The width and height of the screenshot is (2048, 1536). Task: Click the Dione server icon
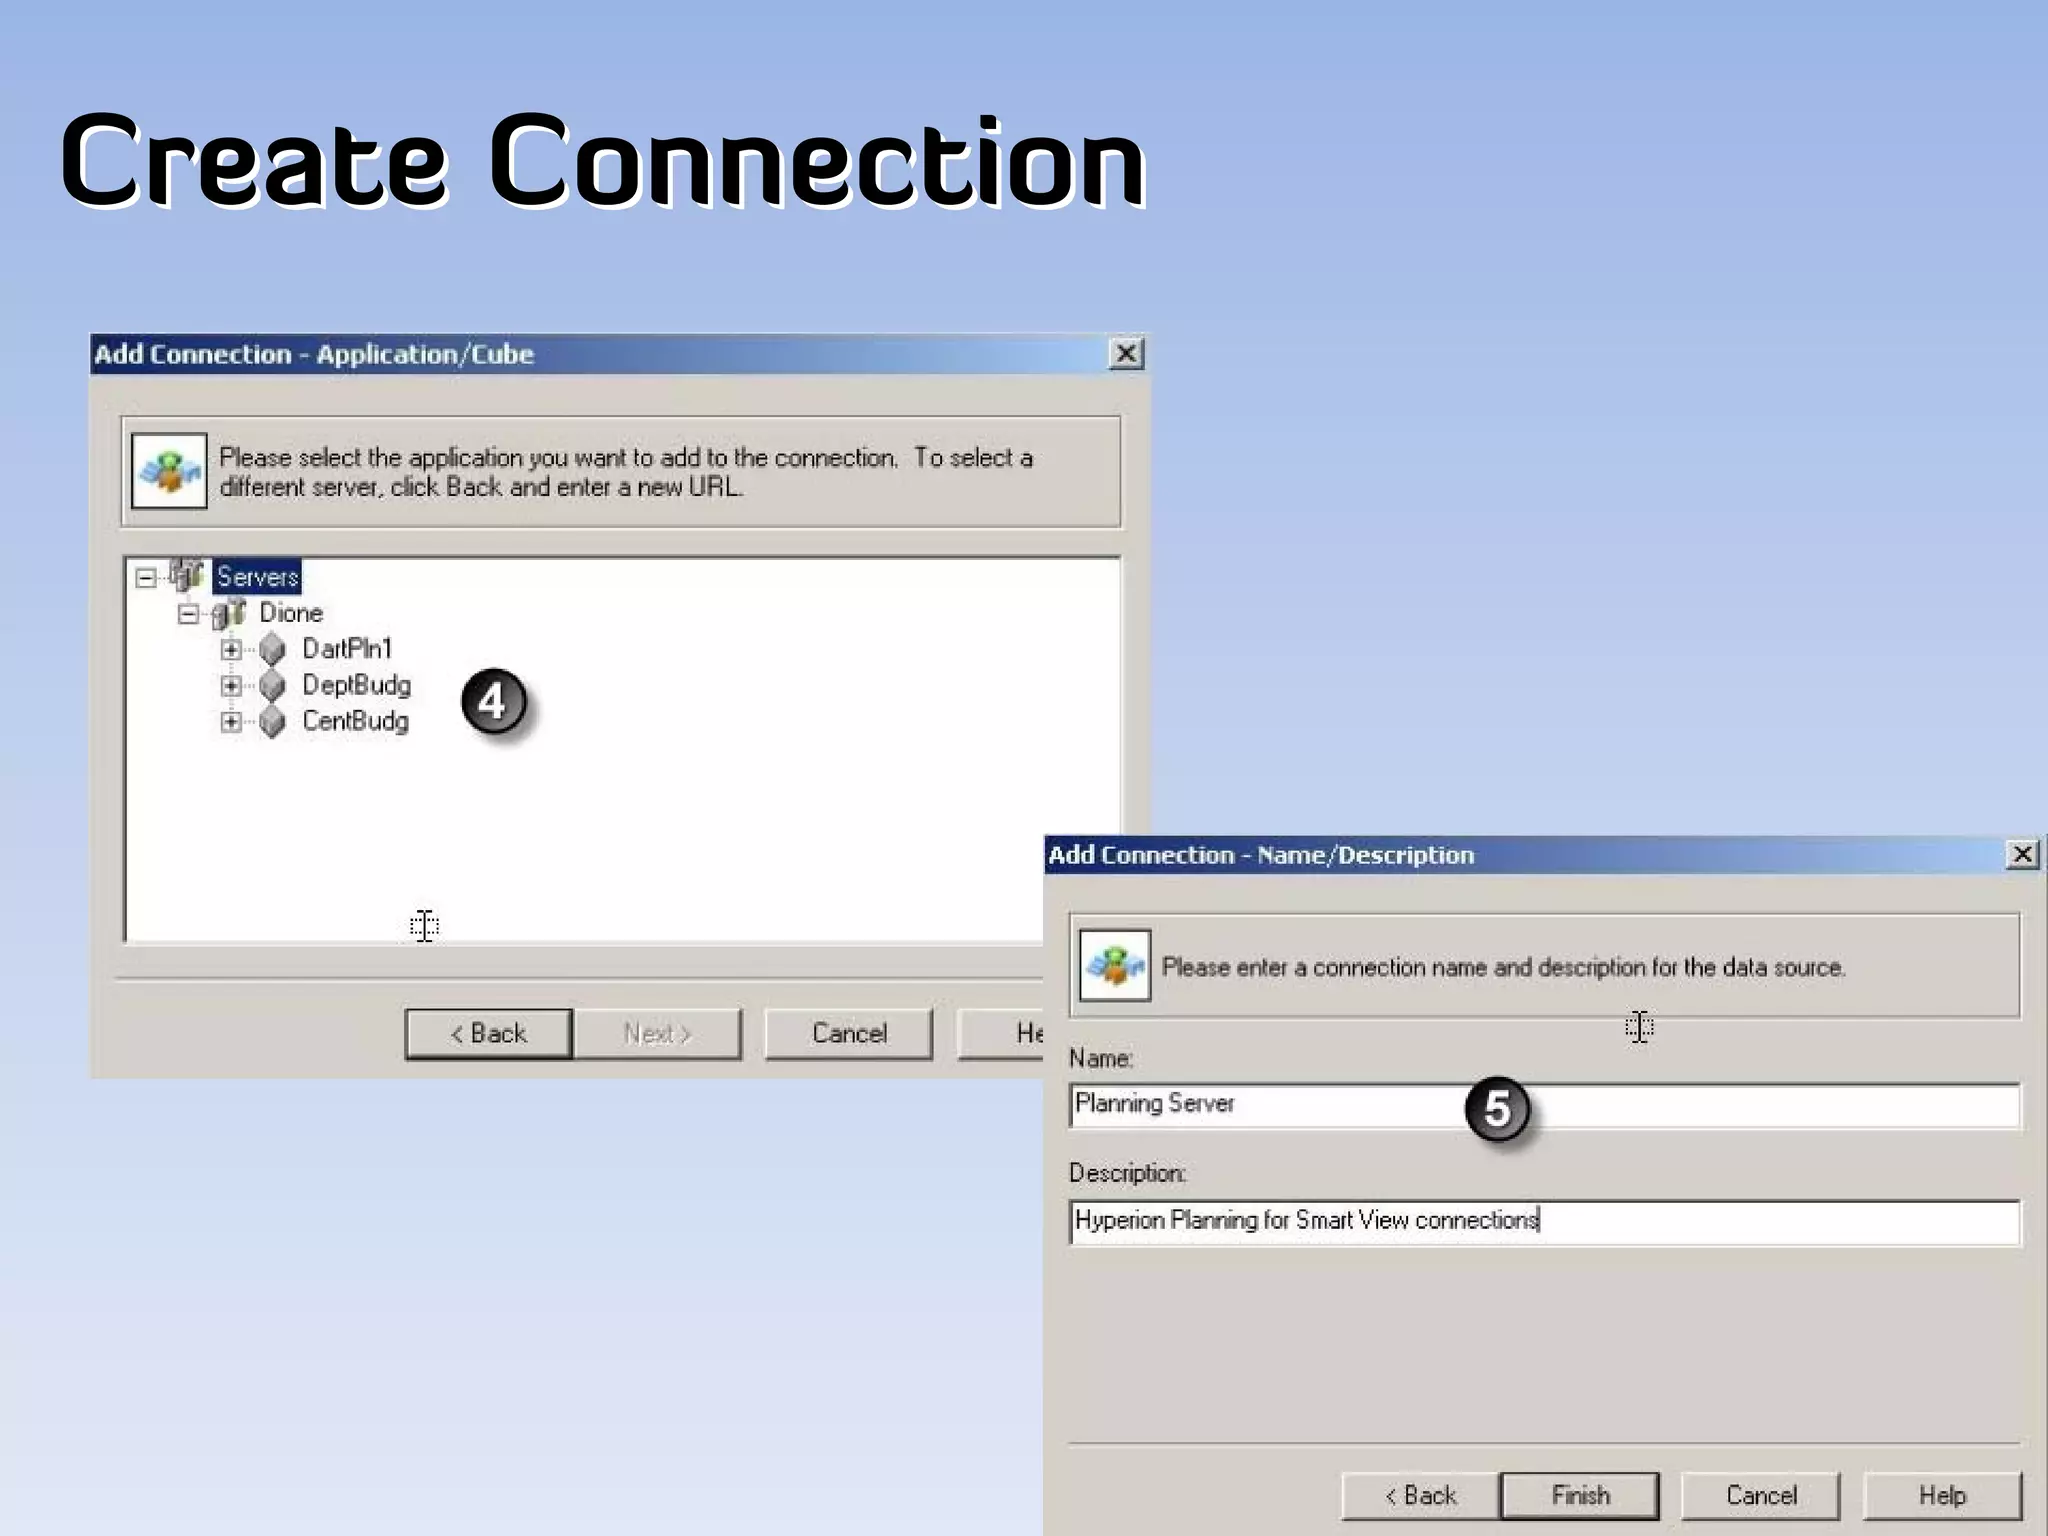(x=229, y=613)
